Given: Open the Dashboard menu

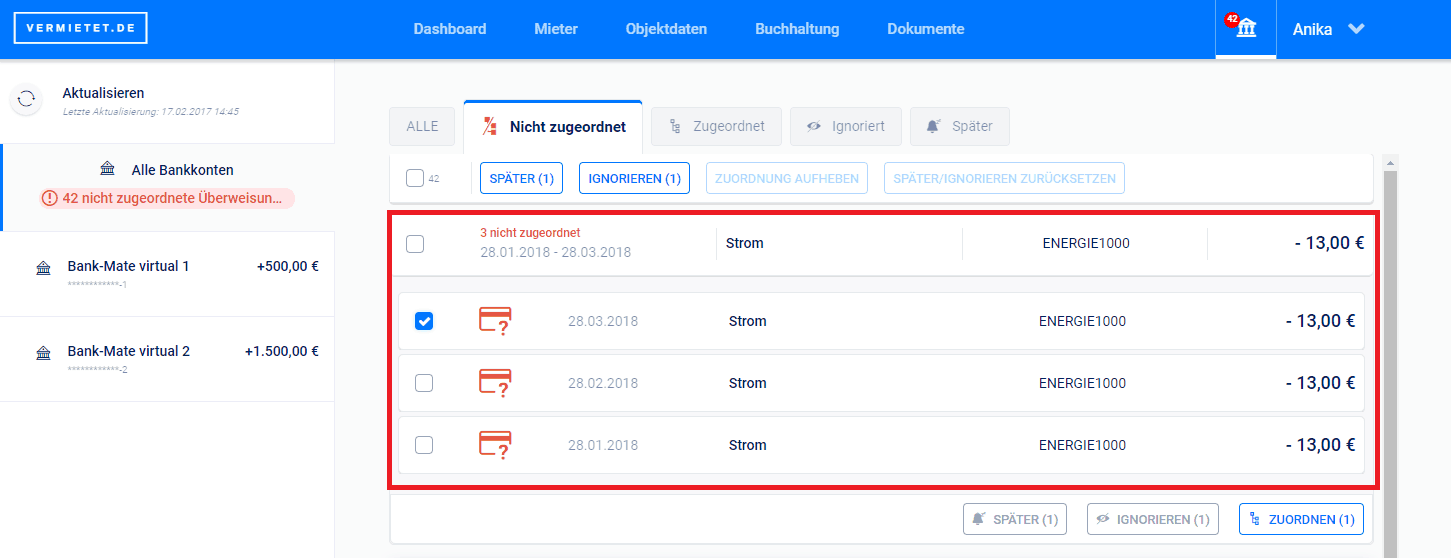Looking at the screenshot, I should 450,29.
